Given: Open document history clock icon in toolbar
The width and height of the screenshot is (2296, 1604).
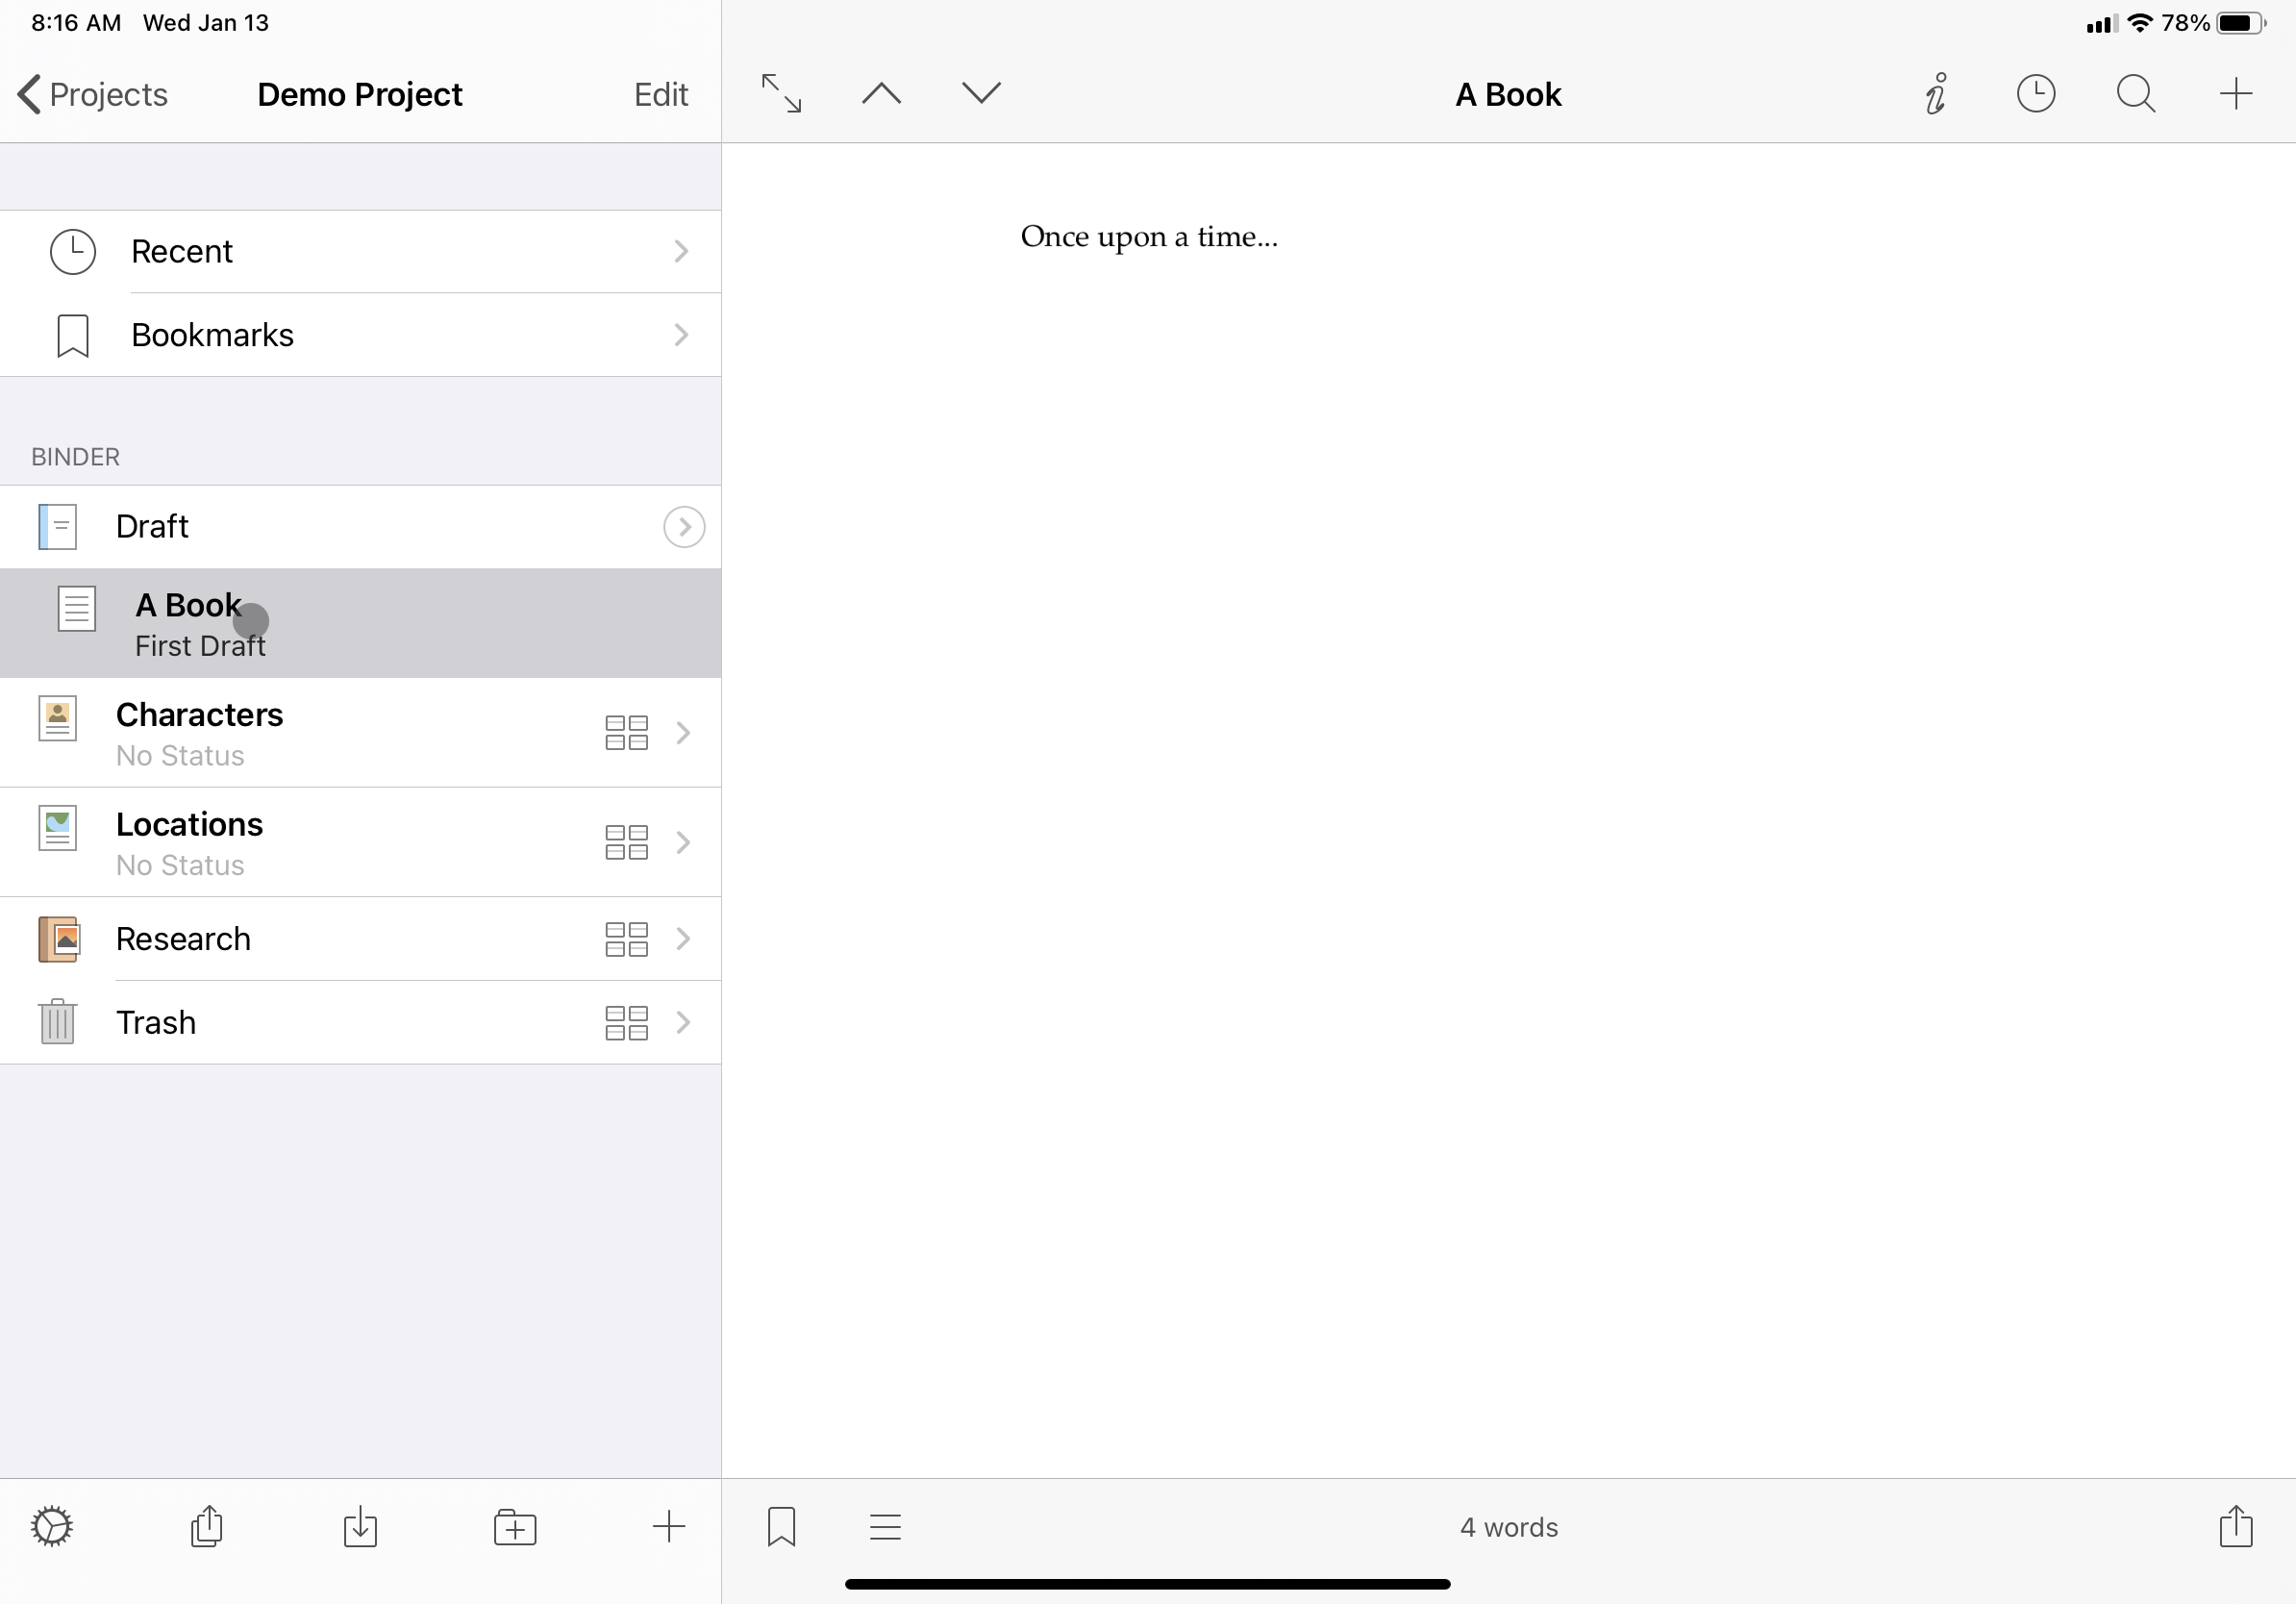Looking at the screenshot, I should tap(2035, 94).
